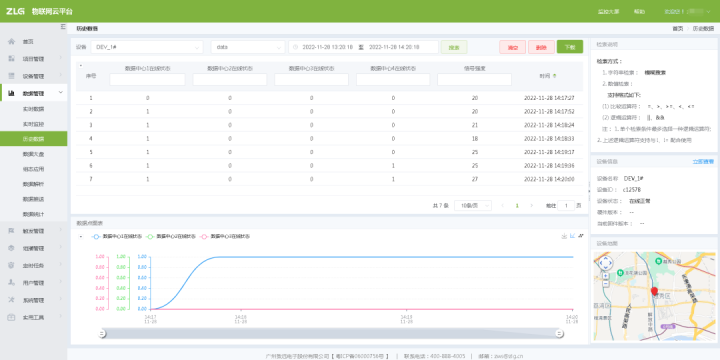Viewport: 720px width, 360px height.
Task: Click the map pan direction control
Action: [x=606, y=263]
